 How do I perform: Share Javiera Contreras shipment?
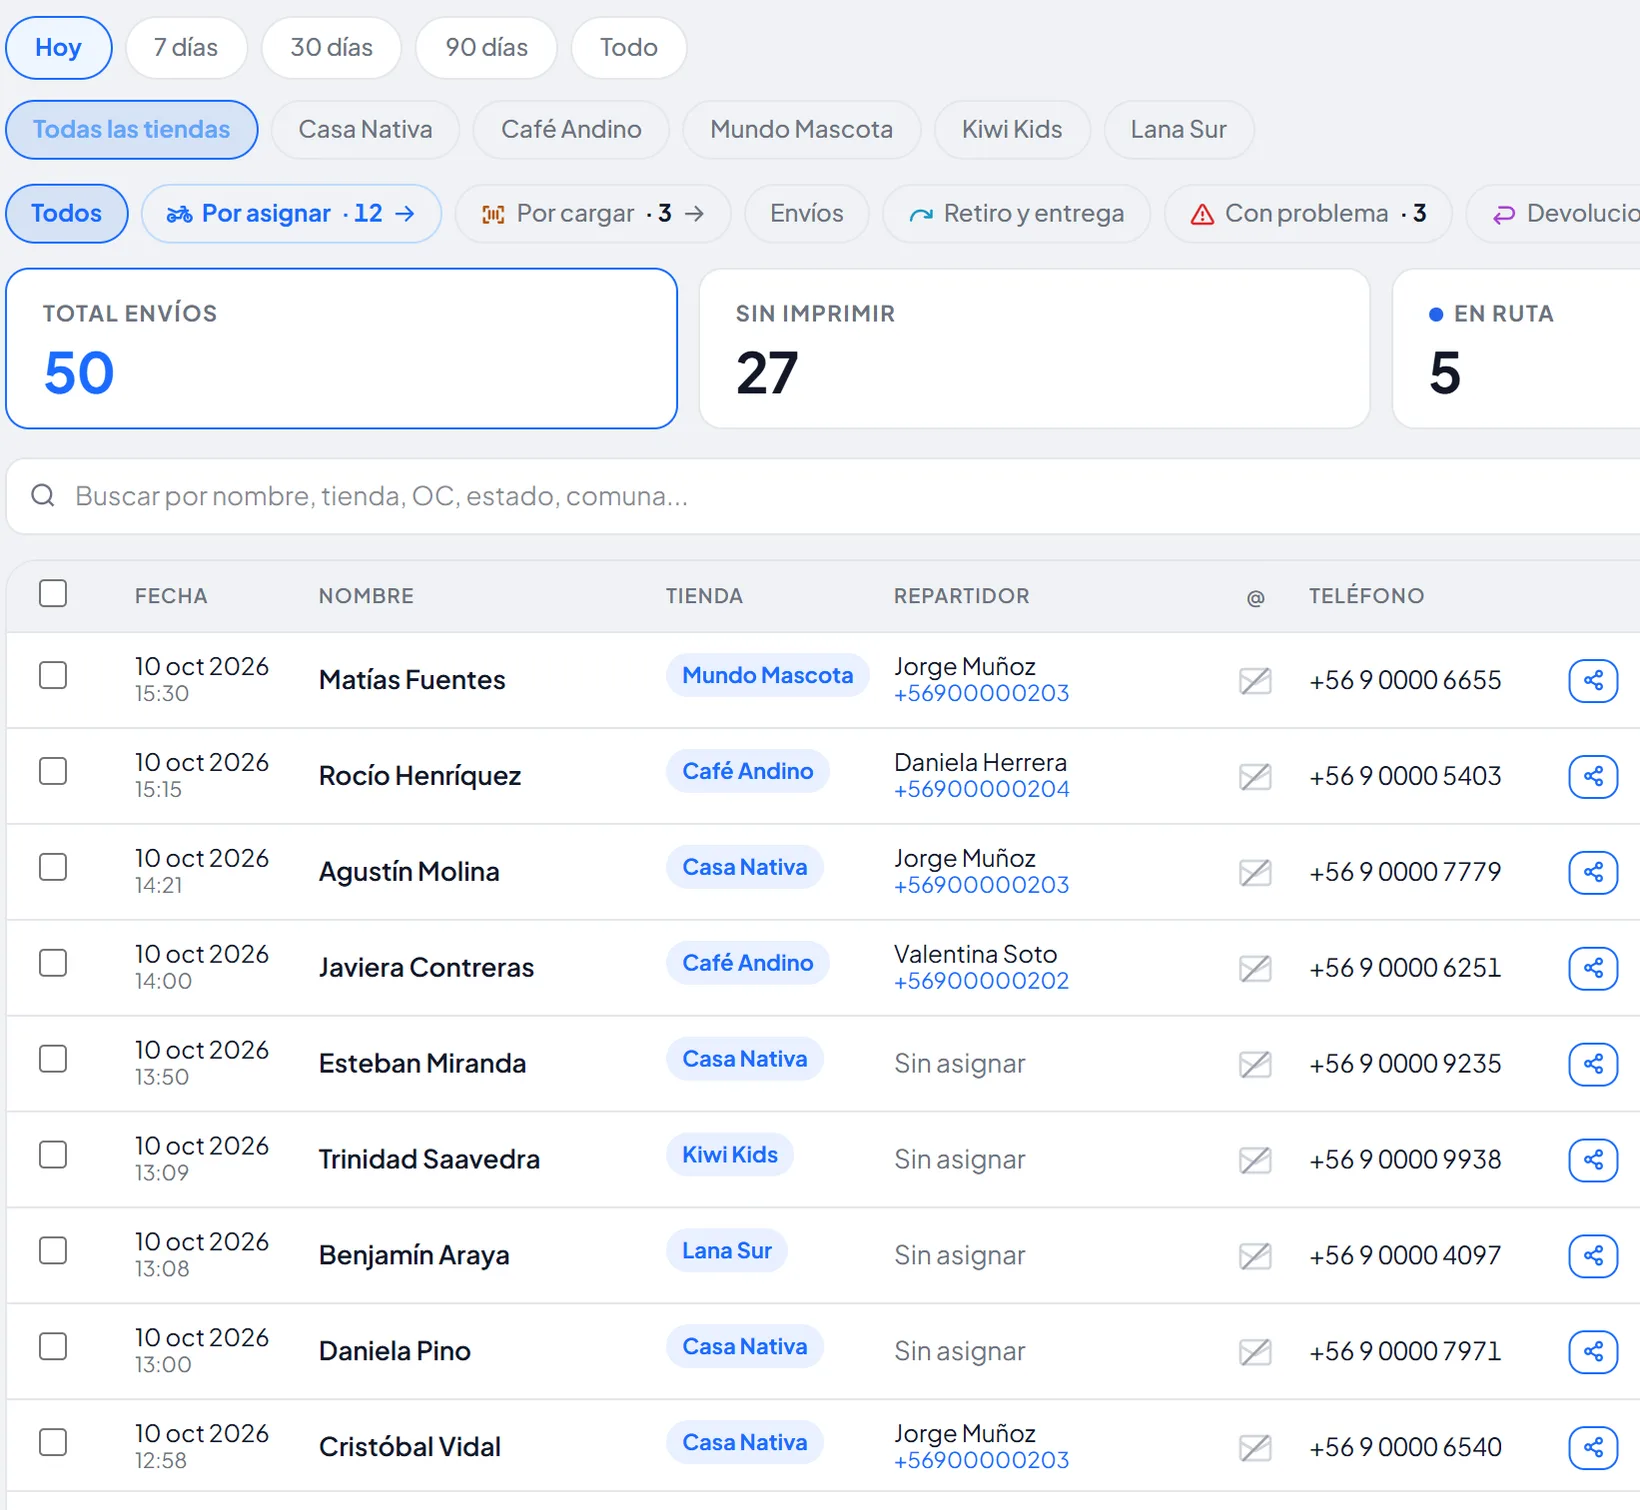click(1593, 969)
